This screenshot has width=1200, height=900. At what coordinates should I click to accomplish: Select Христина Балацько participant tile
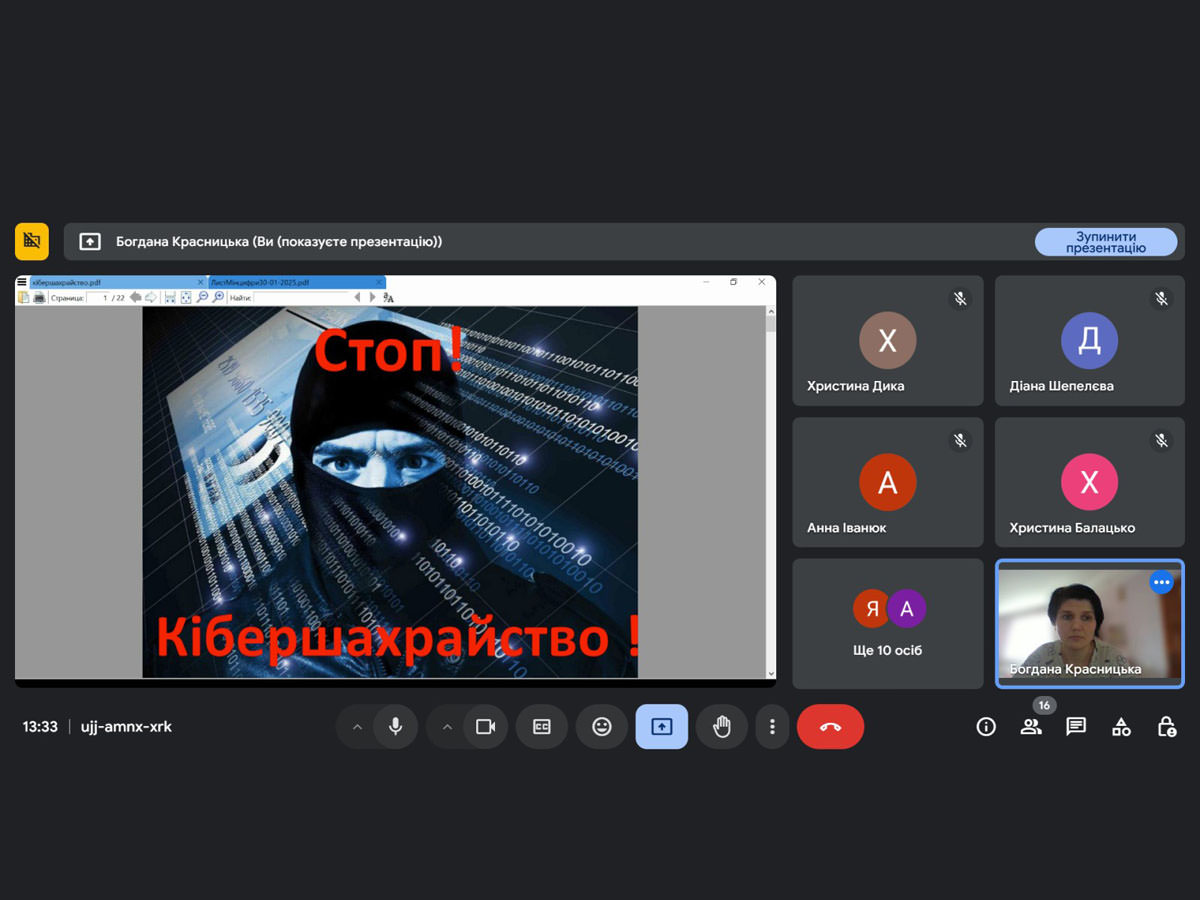click(1090, 482)
